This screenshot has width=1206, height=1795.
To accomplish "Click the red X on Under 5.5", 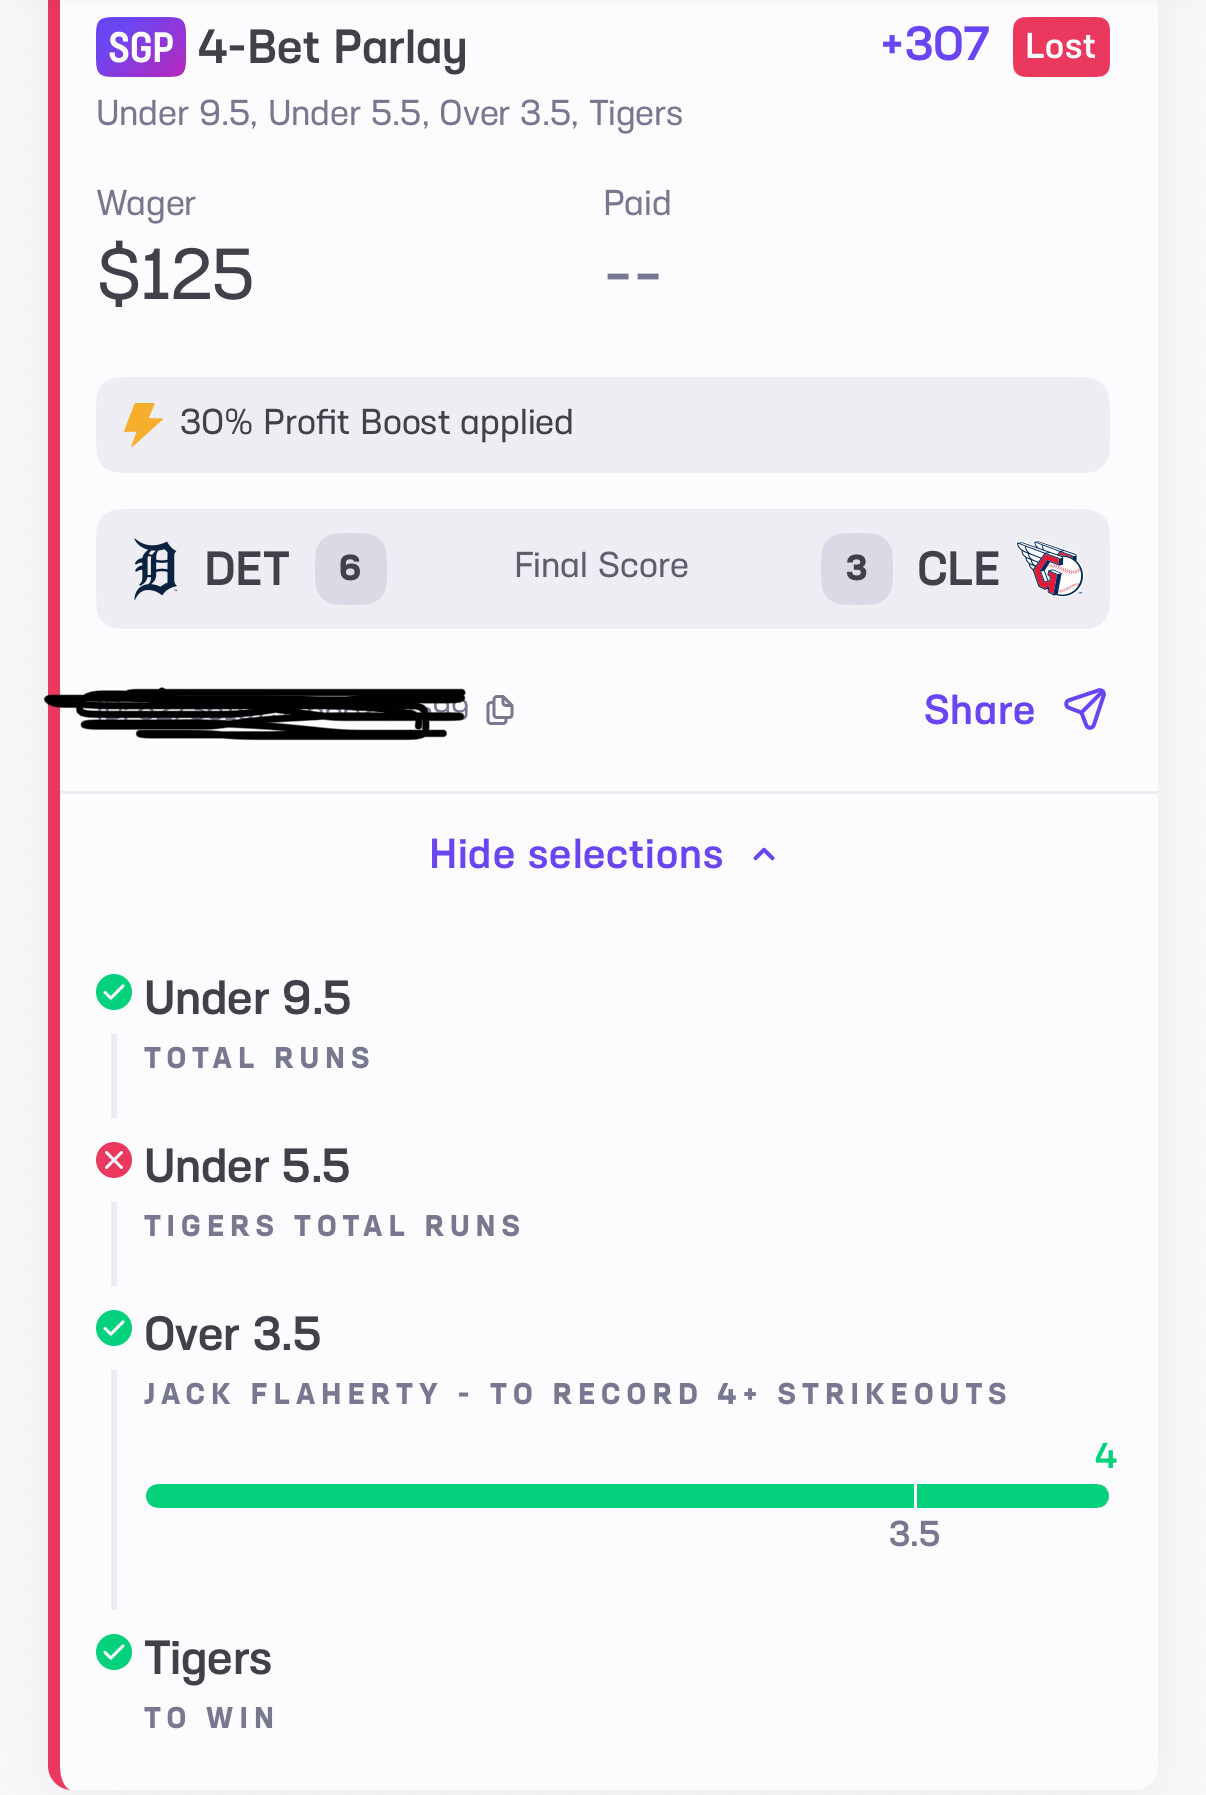I will (x=114, y=1160).
